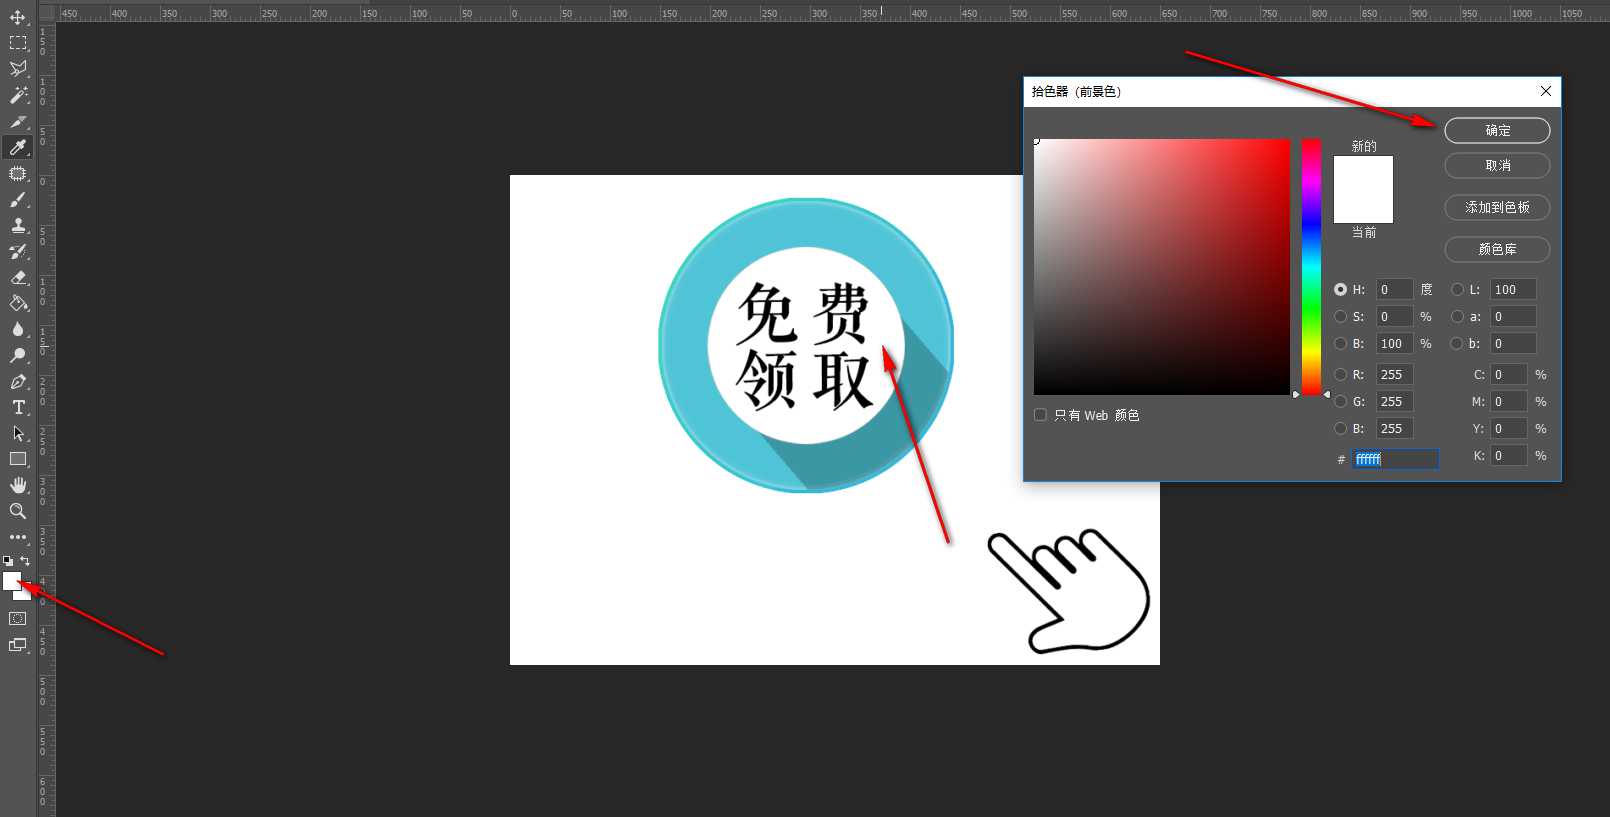Select the Zoom tool

click(18, 511)
